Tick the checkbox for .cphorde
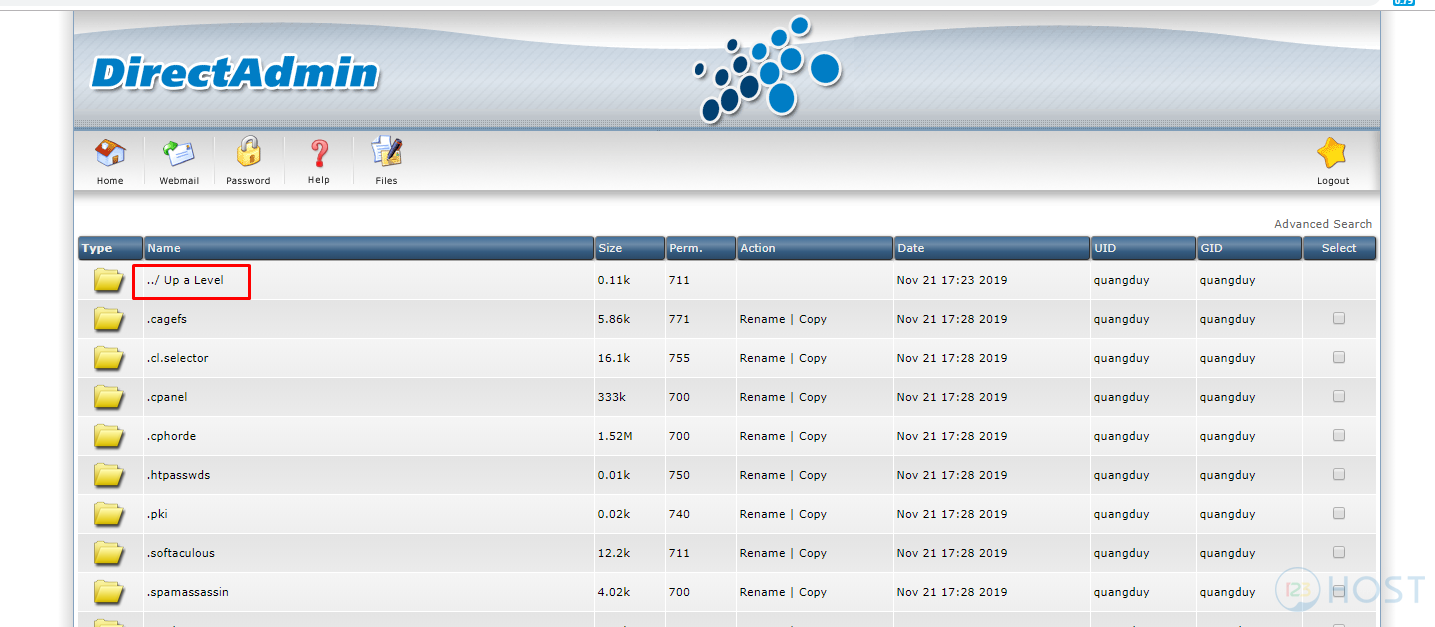1435x627 pixels. [x=1339, y=435]
